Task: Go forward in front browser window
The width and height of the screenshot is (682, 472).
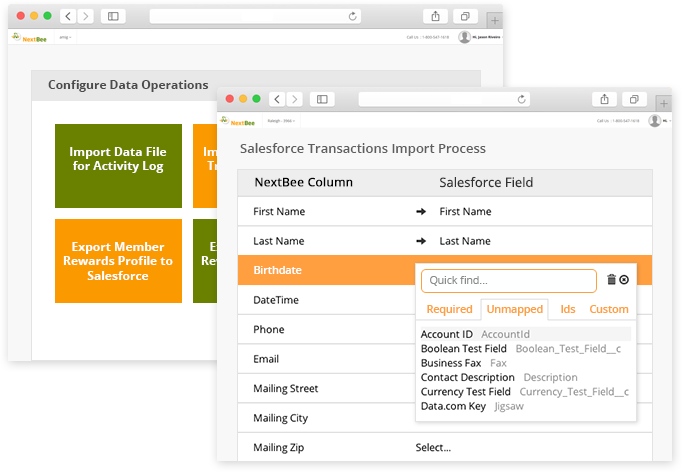Action: [x=294, y=99]
